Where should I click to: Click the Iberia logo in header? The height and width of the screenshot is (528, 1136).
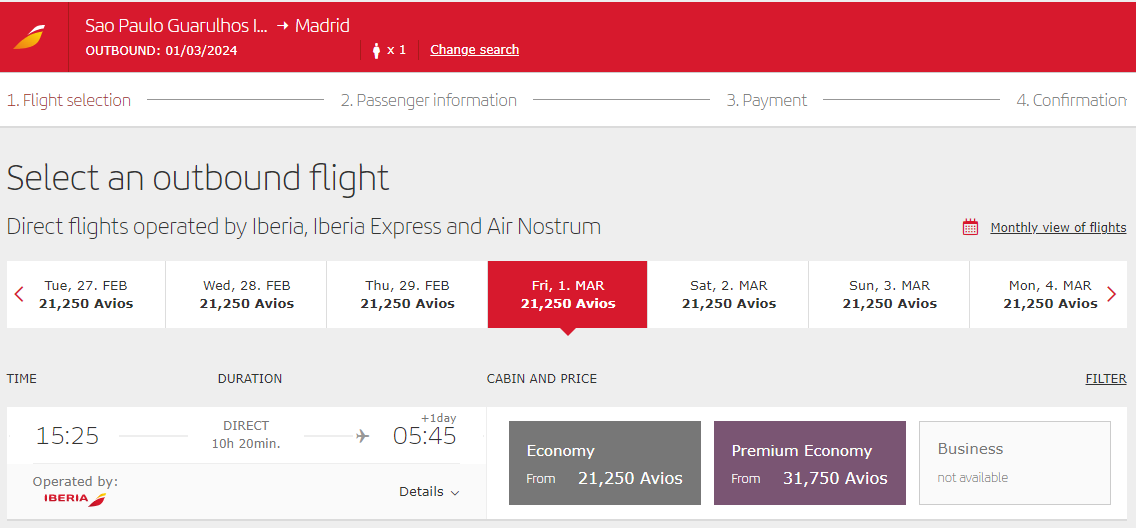coord(28,37)
